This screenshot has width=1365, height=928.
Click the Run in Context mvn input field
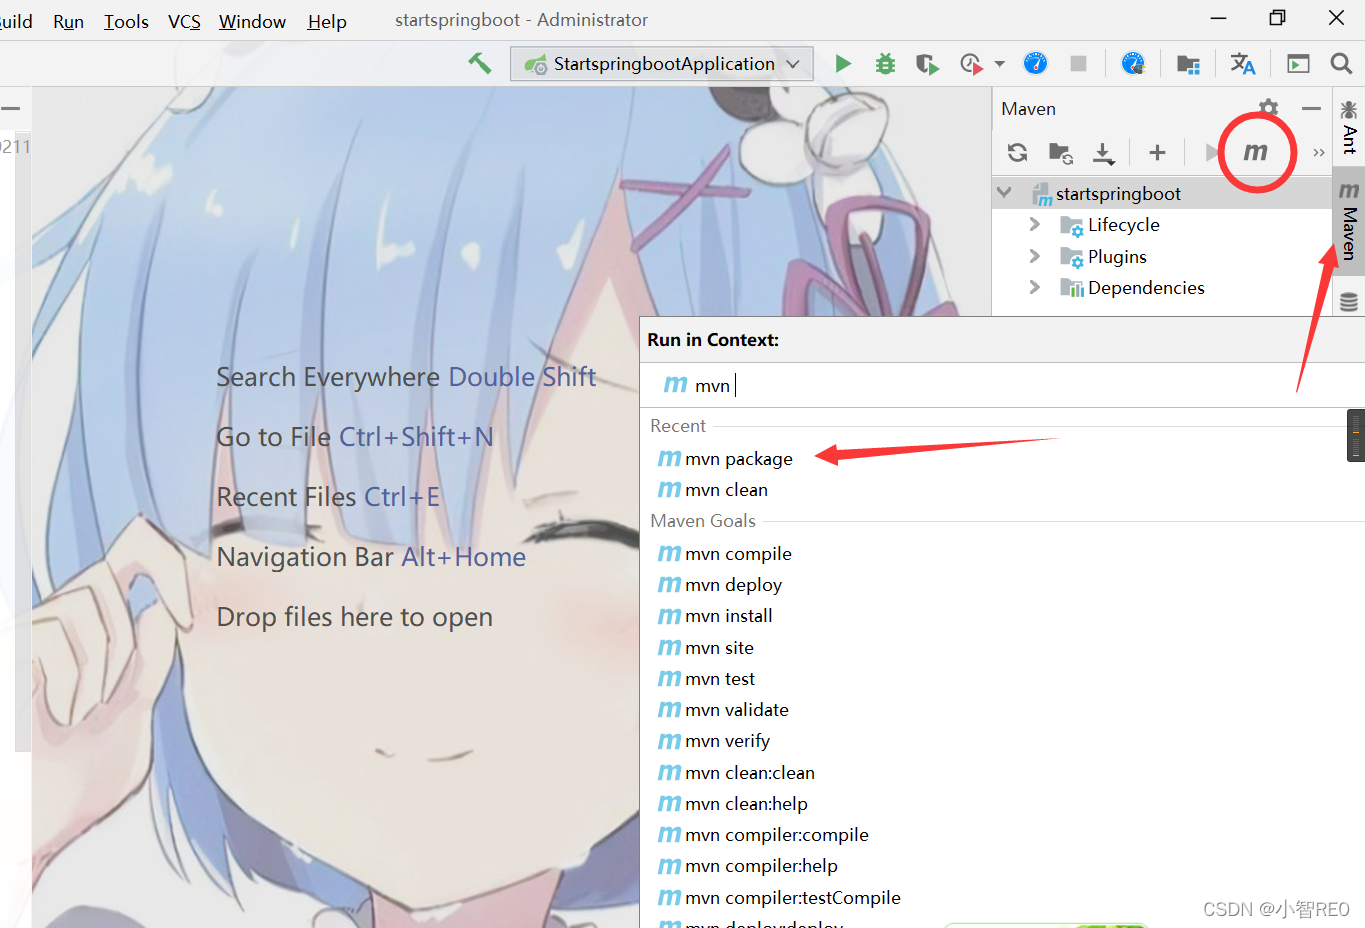(x=1002, y=385)
